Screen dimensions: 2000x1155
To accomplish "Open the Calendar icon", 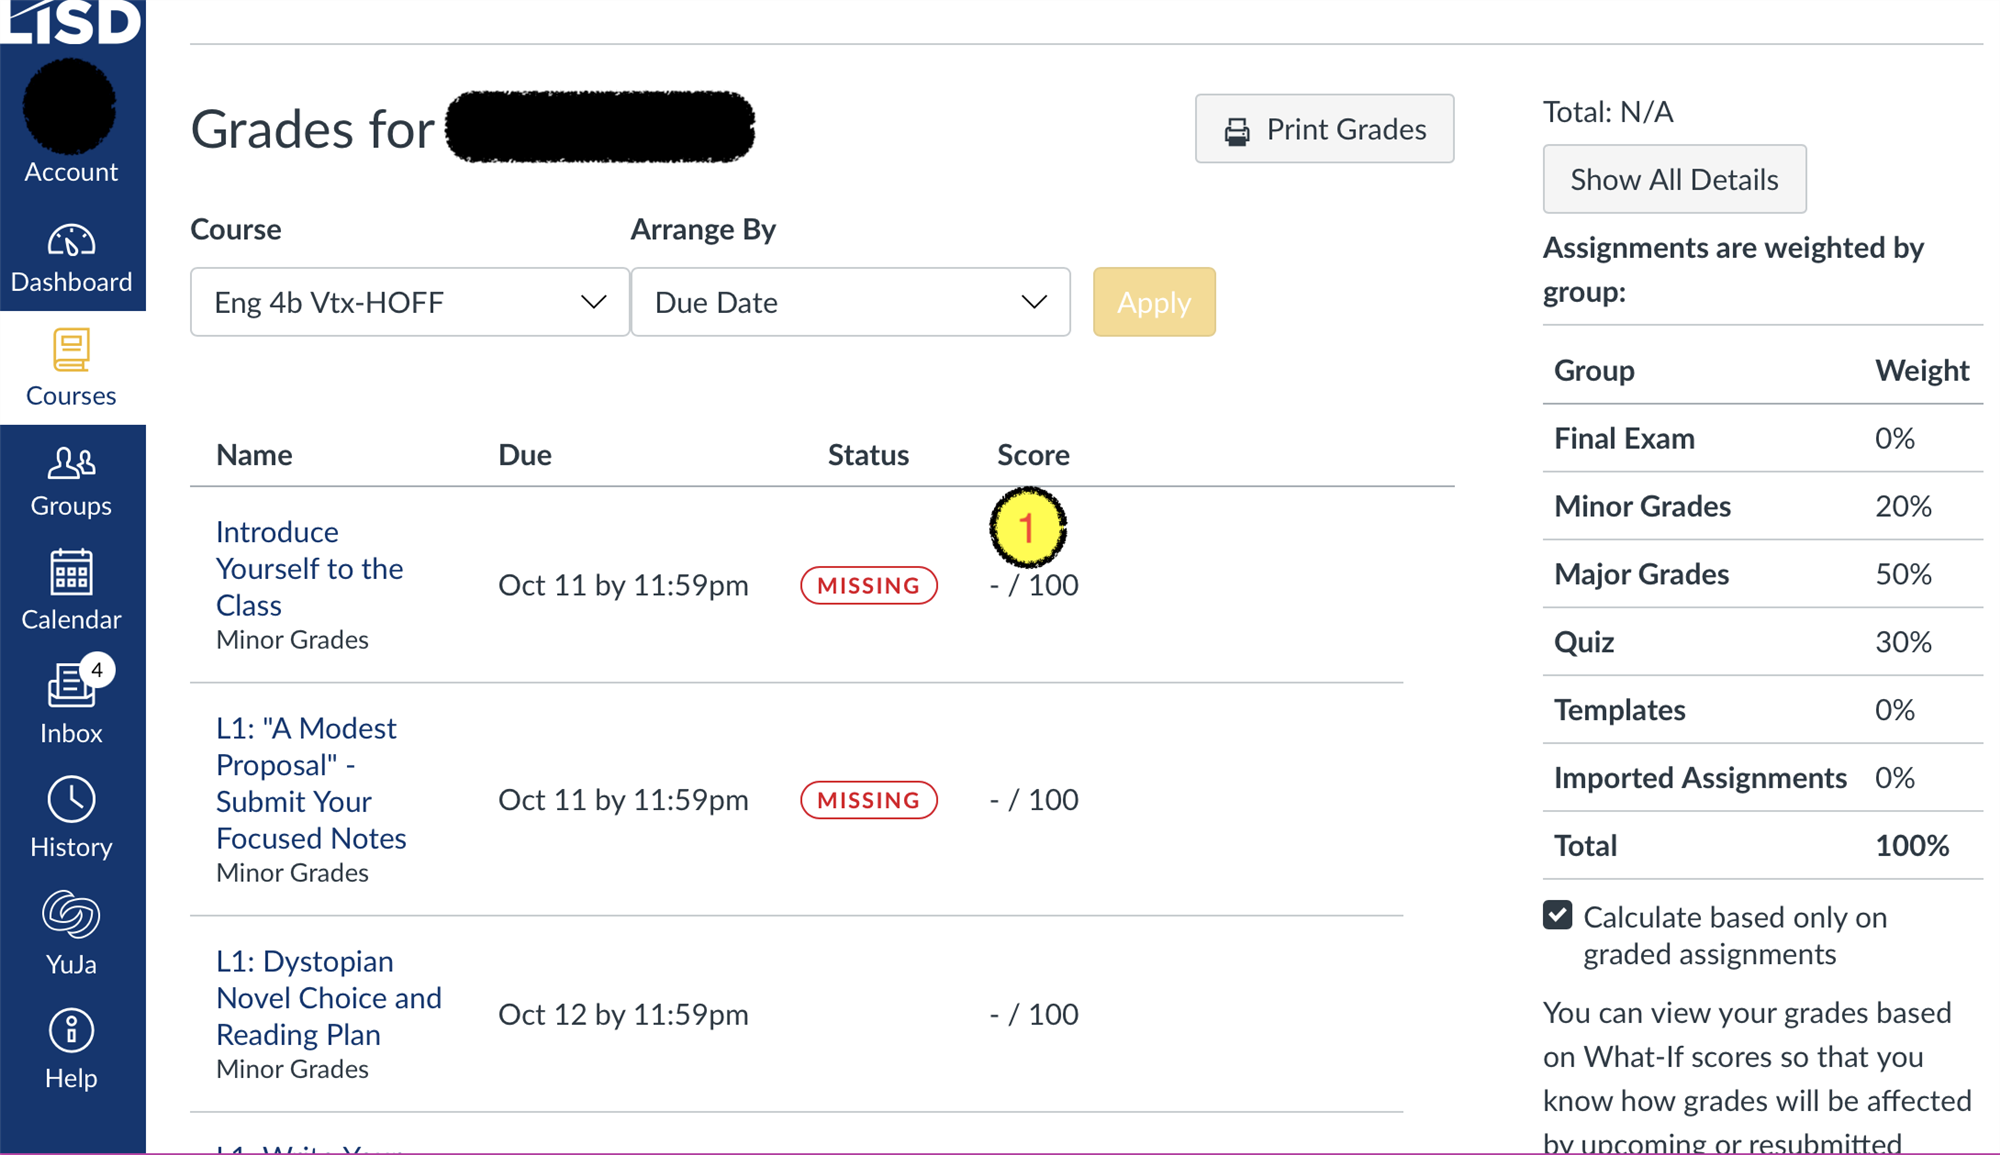I will (71, 572).
